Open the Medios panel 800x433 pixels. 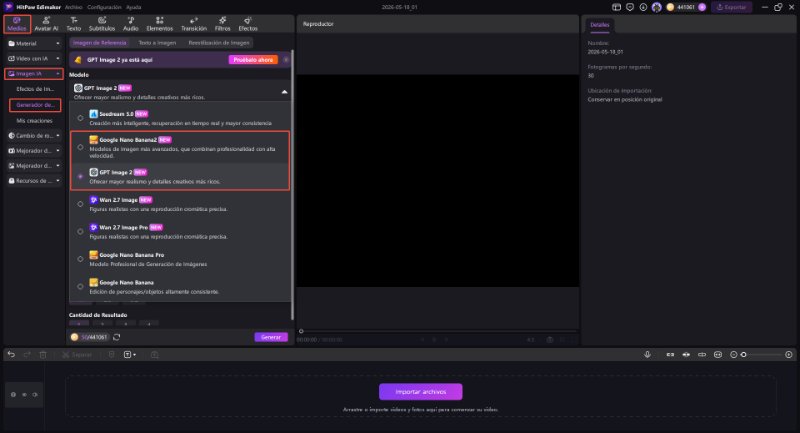point(17,23)
